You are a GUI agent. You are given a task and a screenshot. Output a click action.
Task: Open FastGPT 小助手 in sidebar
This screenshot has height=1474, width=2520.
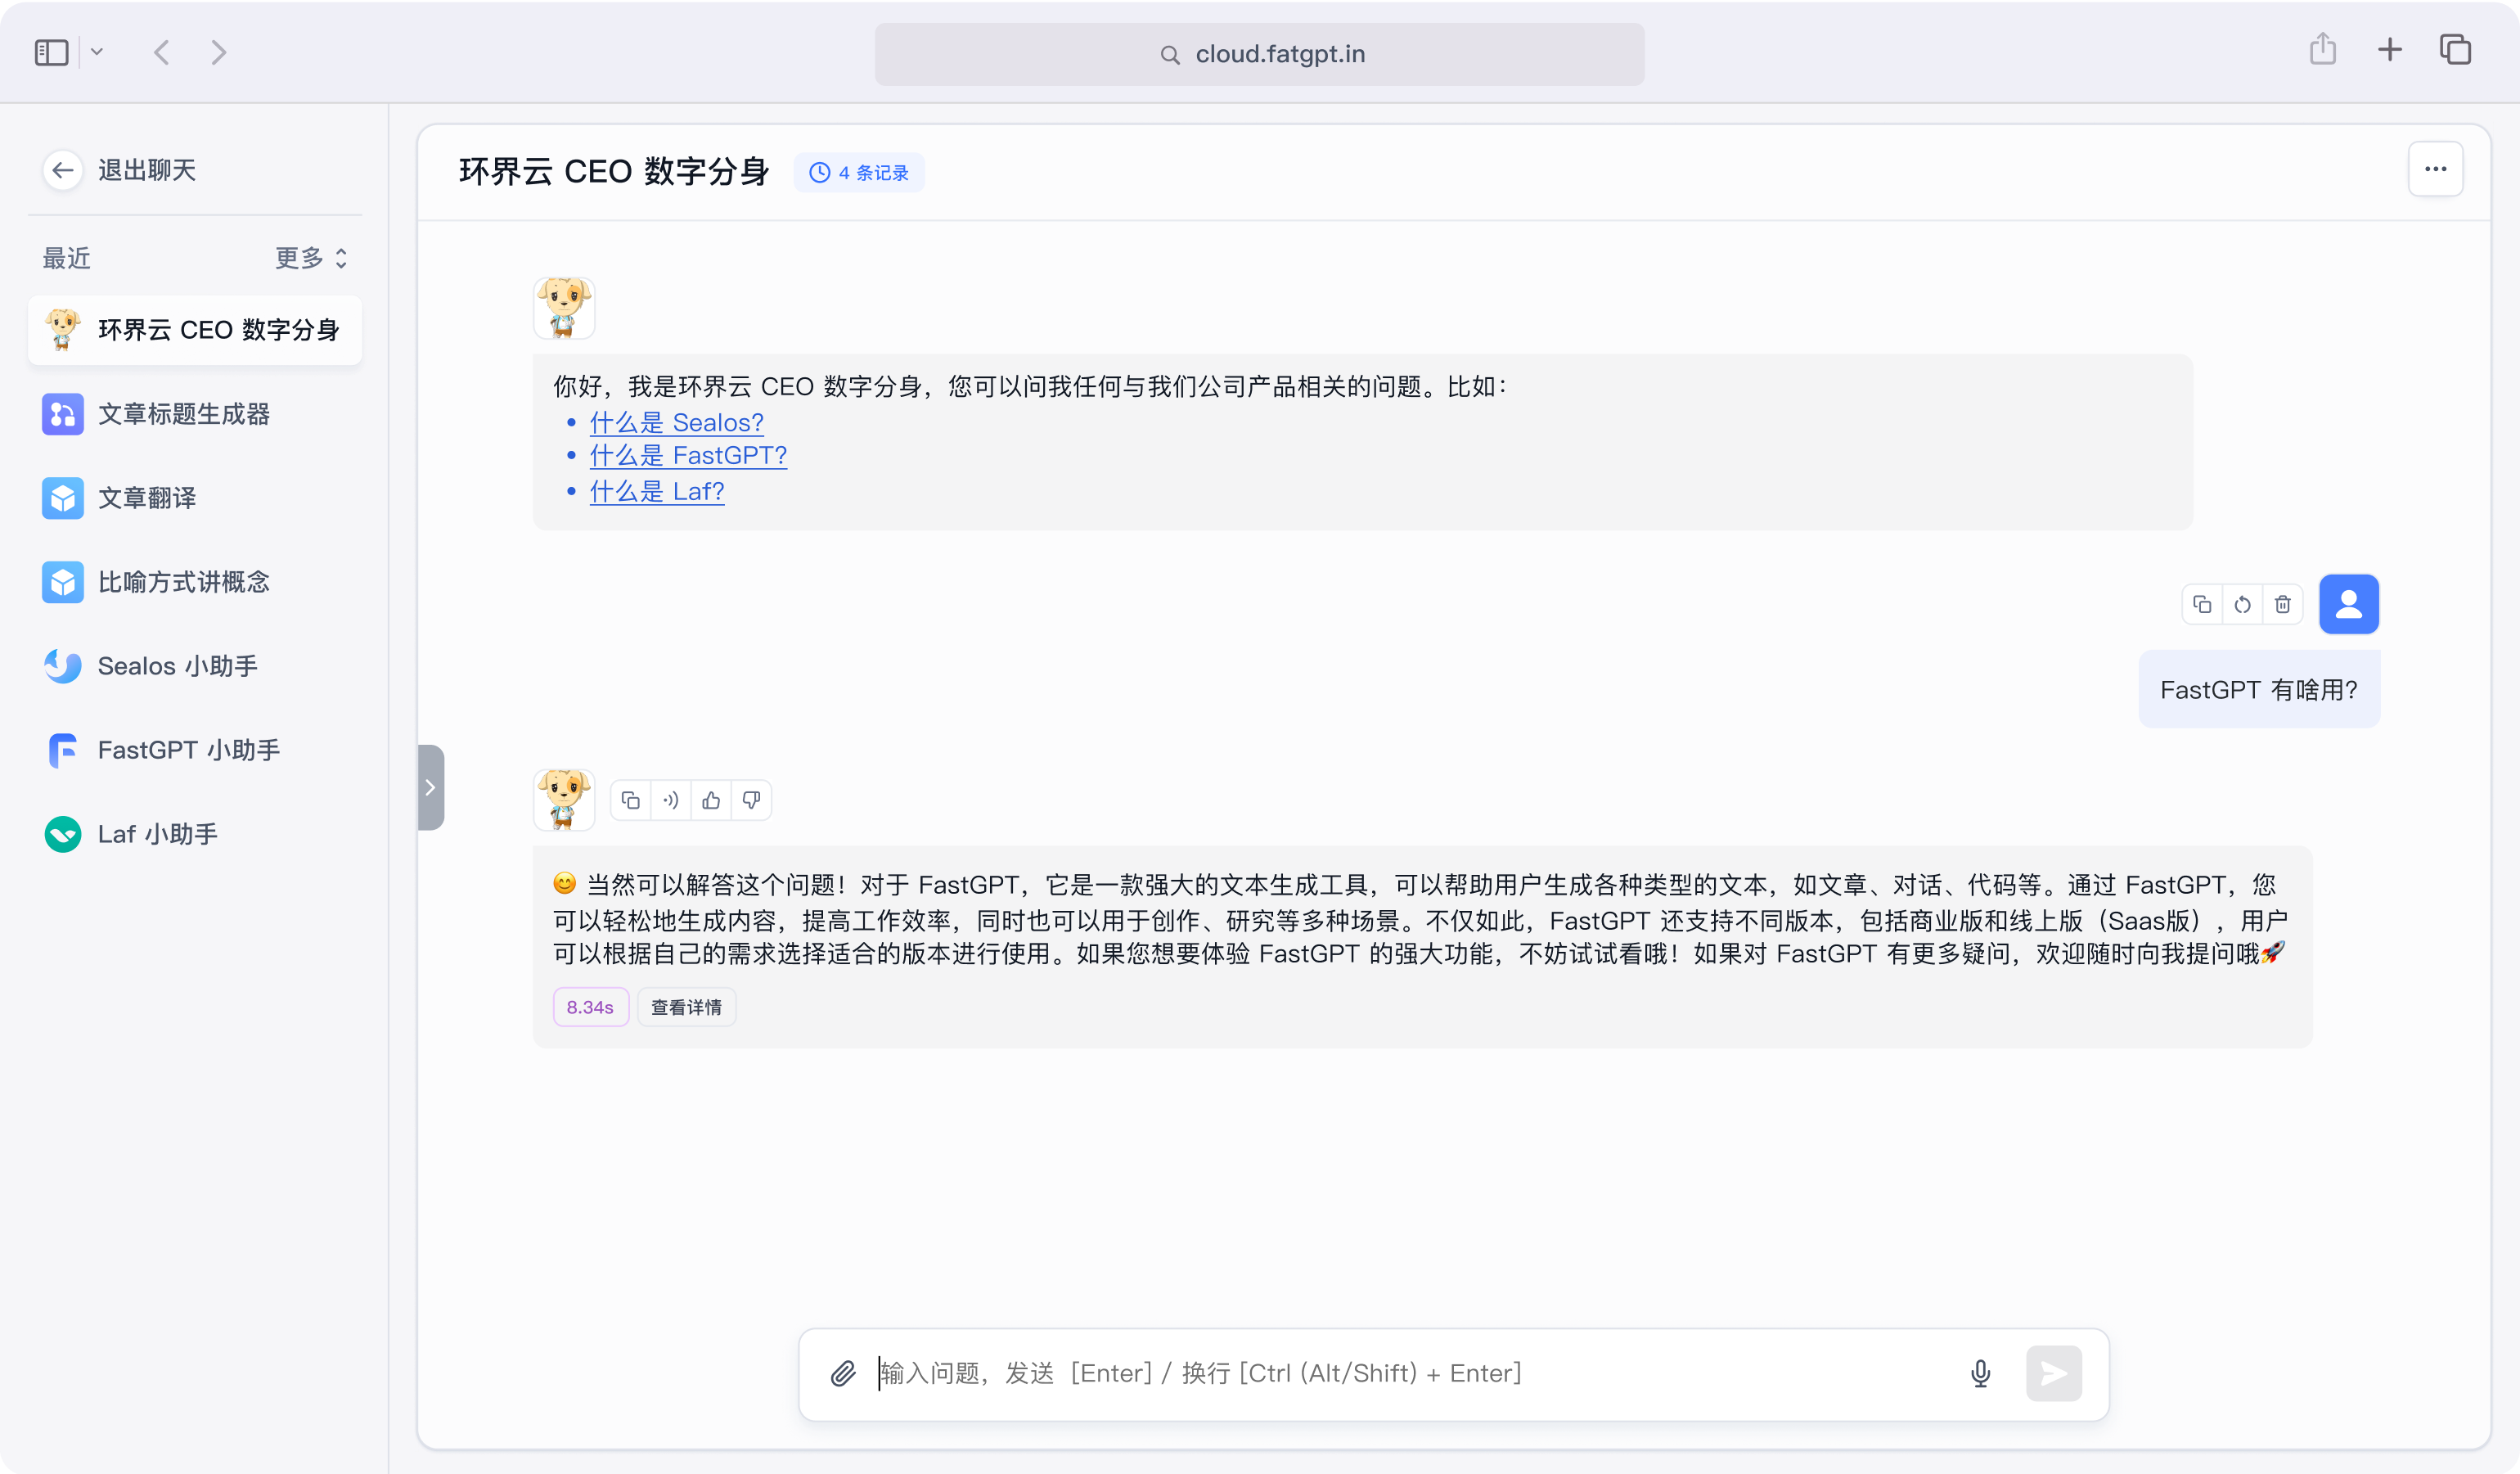(x=195, y=750)
